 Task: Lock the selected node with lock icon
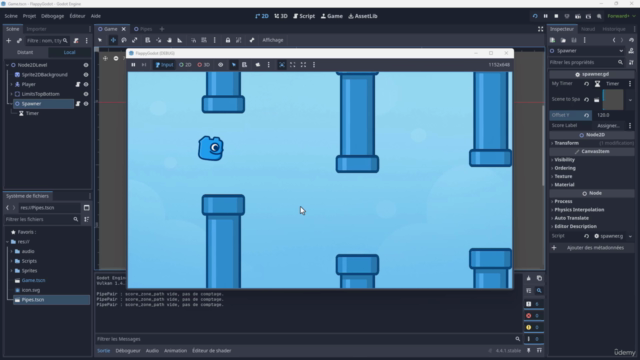pyautogui.click(x=228, y=40)
